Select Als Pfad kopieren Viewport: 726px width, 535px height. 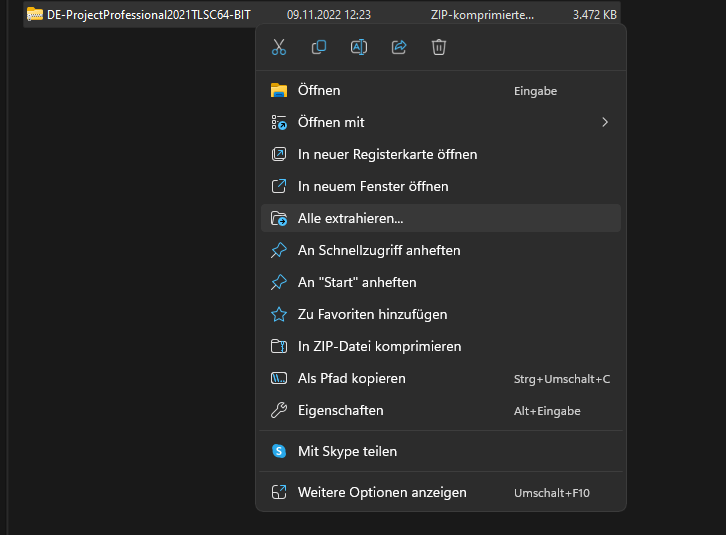tap(351, 378)
